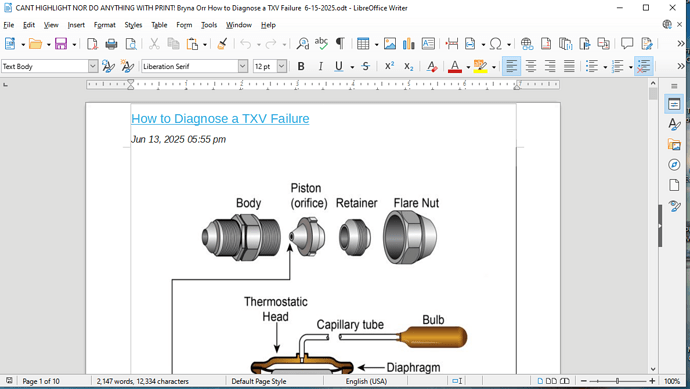This screenshot has width=690, height=389.
Task: Open the View menu
Action: [51, 25]
